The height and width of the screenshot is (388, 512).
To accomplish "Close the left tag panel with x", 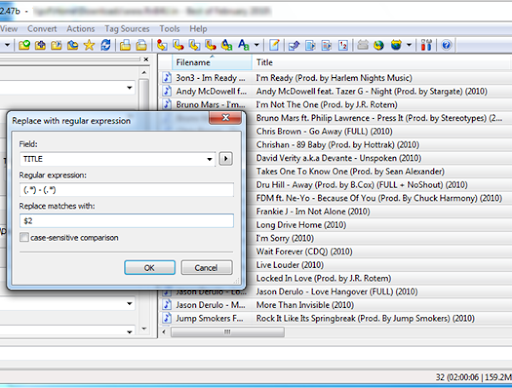I will pos(146,59).
